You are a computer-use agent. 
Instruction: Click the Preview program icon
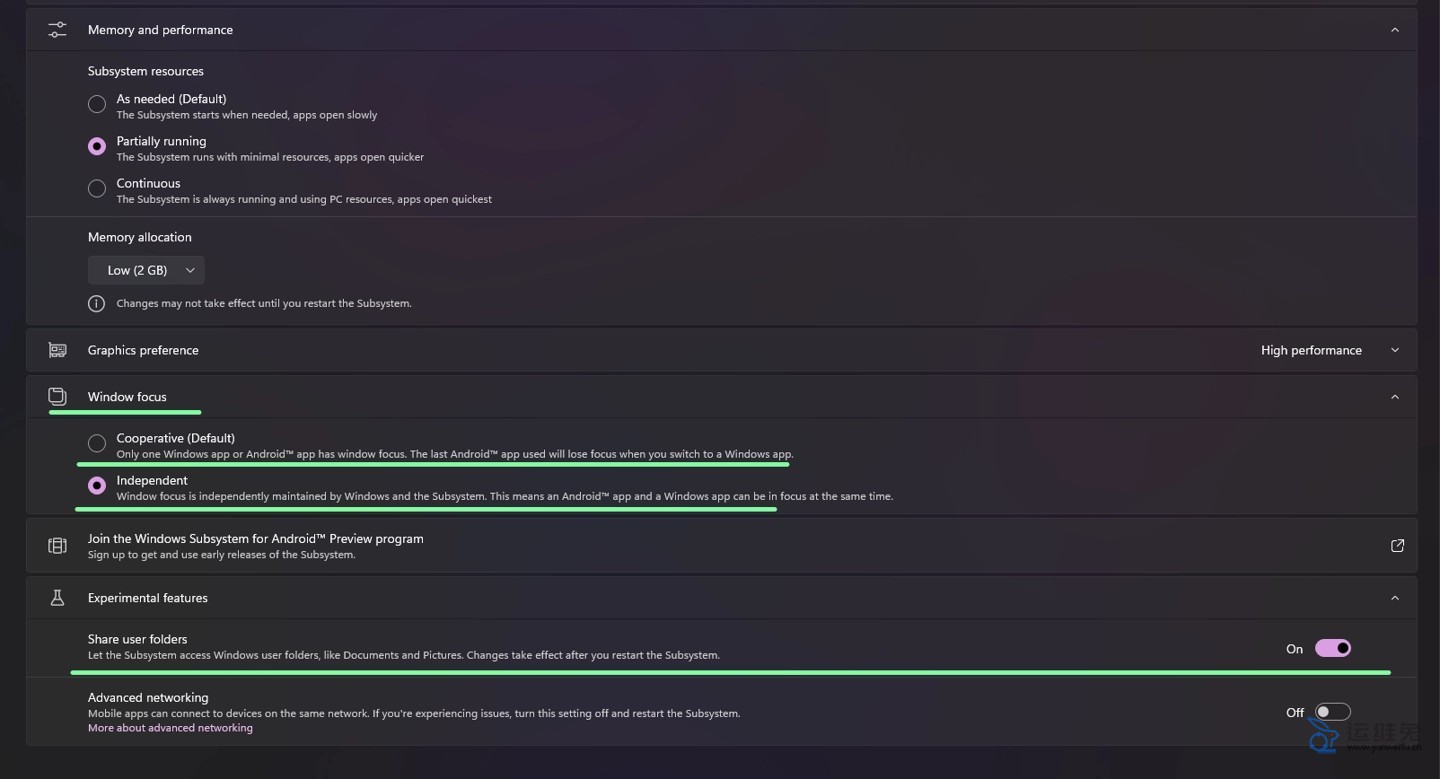(57, 546)
